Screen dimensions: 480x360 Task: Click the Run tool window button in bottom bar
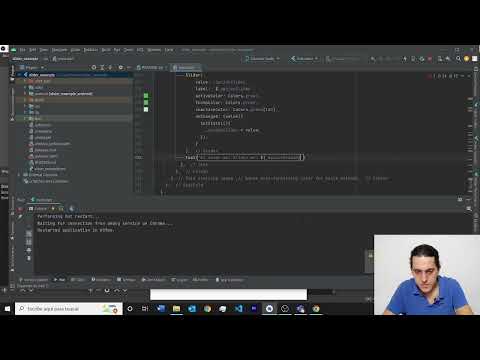click(60, 280)
